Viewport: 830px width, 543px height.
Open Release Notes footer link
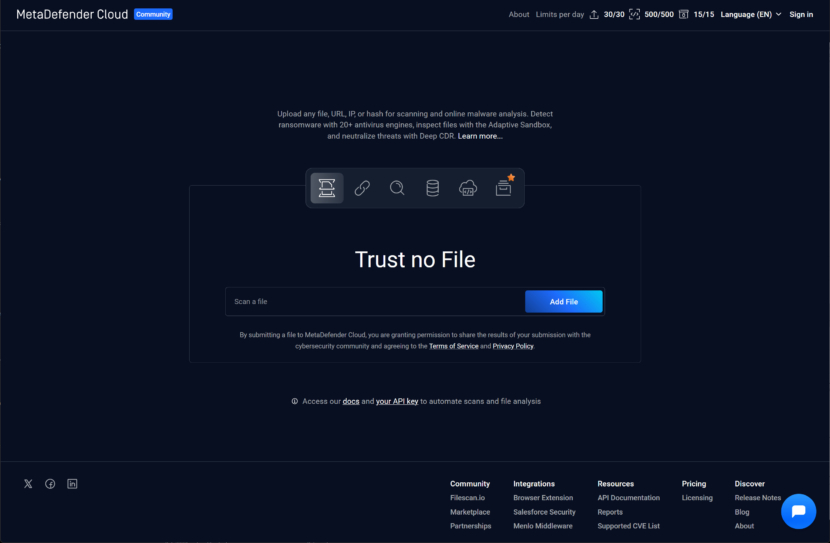point(757,498)
